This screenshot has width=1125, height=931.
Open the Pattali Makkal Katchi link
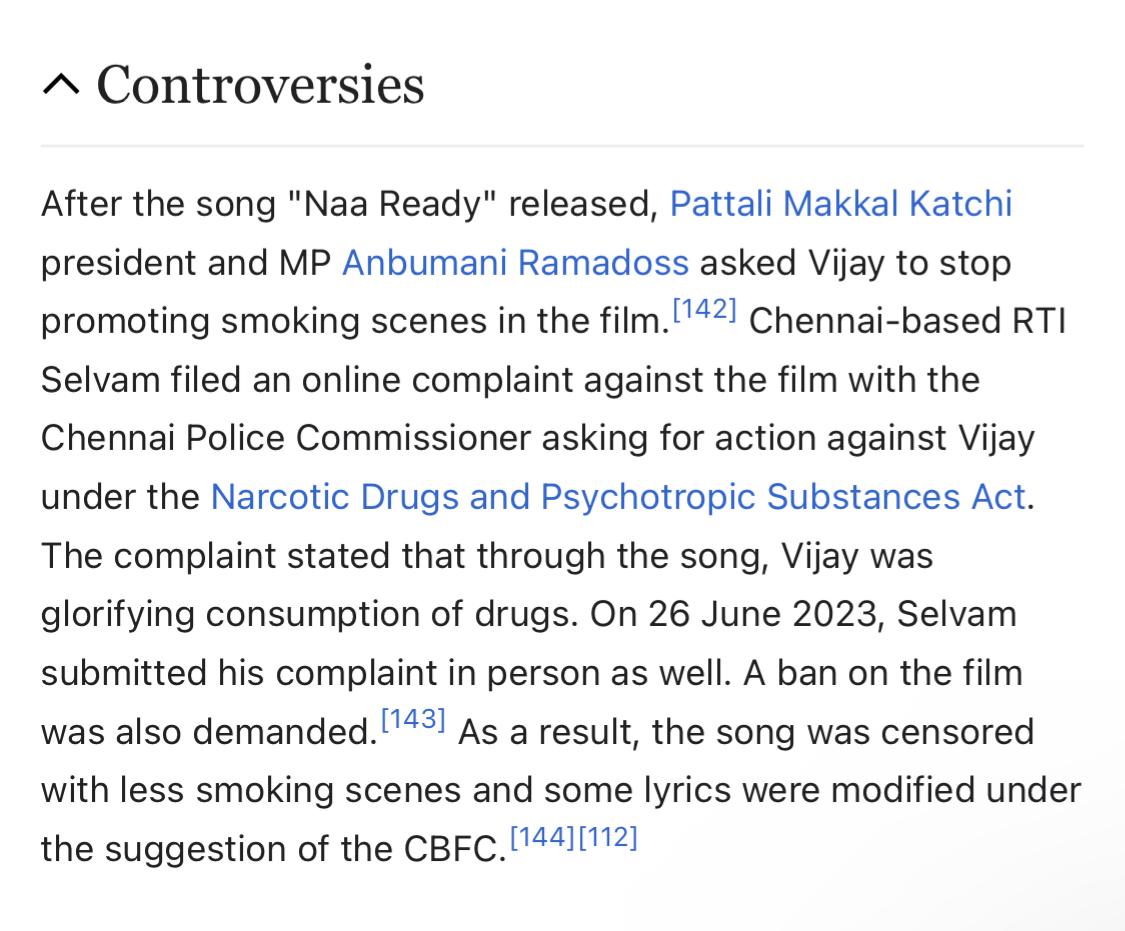coord(840,204)
